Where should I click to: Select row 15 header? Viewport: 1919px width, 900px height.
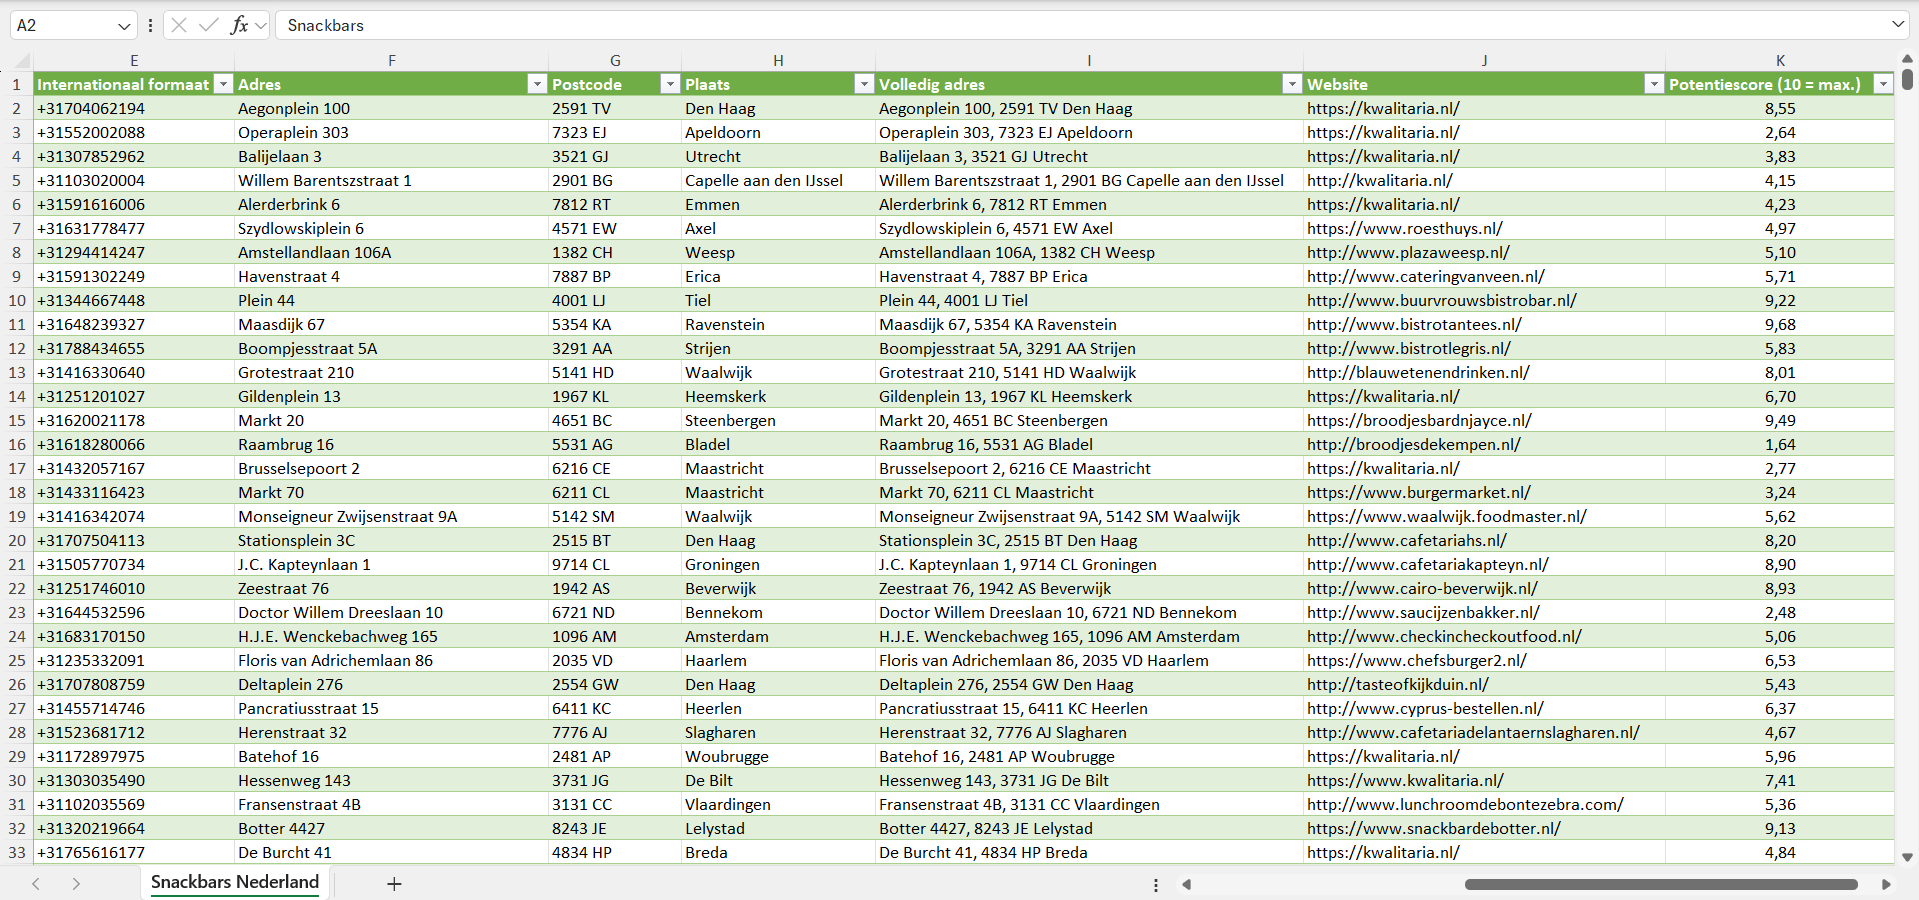click(x=17, y=421)
